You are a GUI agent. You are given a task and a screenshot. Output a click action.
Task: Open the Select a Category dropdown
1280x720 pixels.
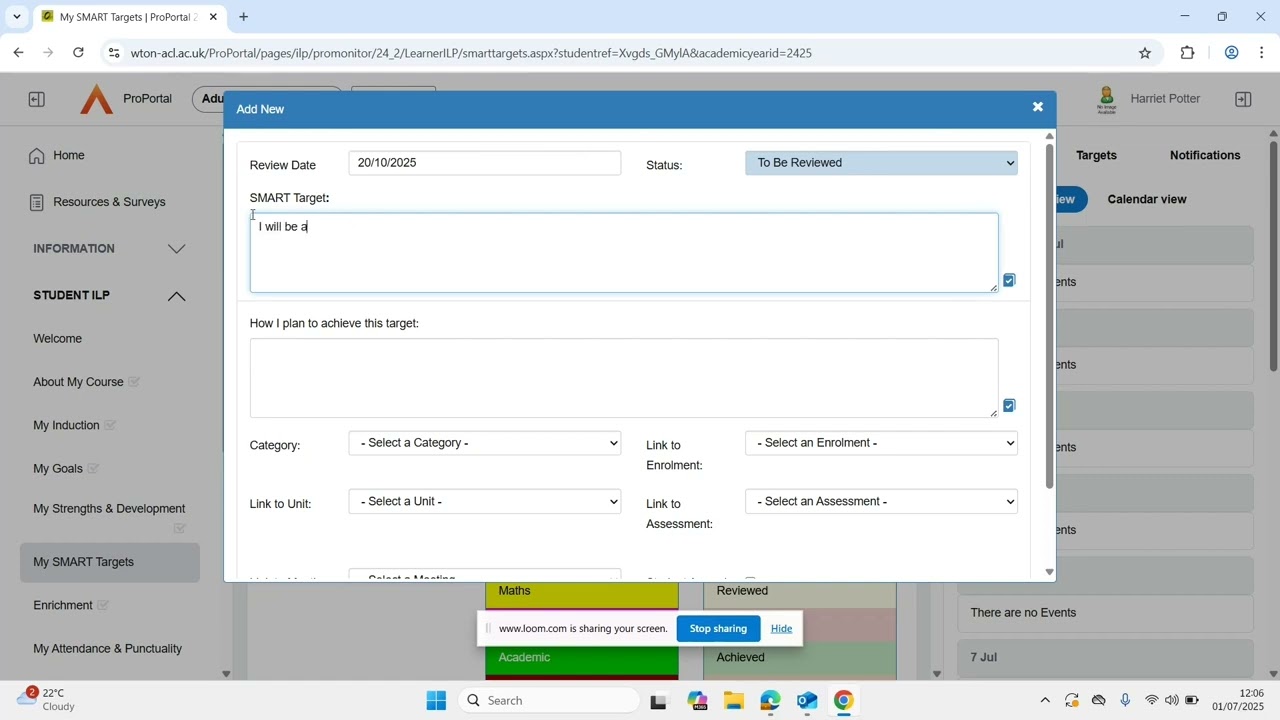click(485, 443)
